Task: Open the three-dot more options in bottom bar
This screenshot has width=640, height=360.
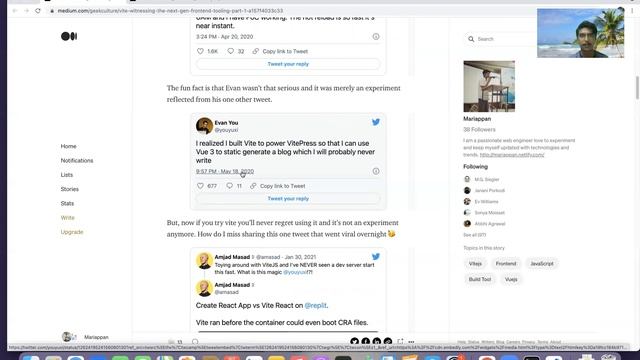Action: tap(411, 342)
